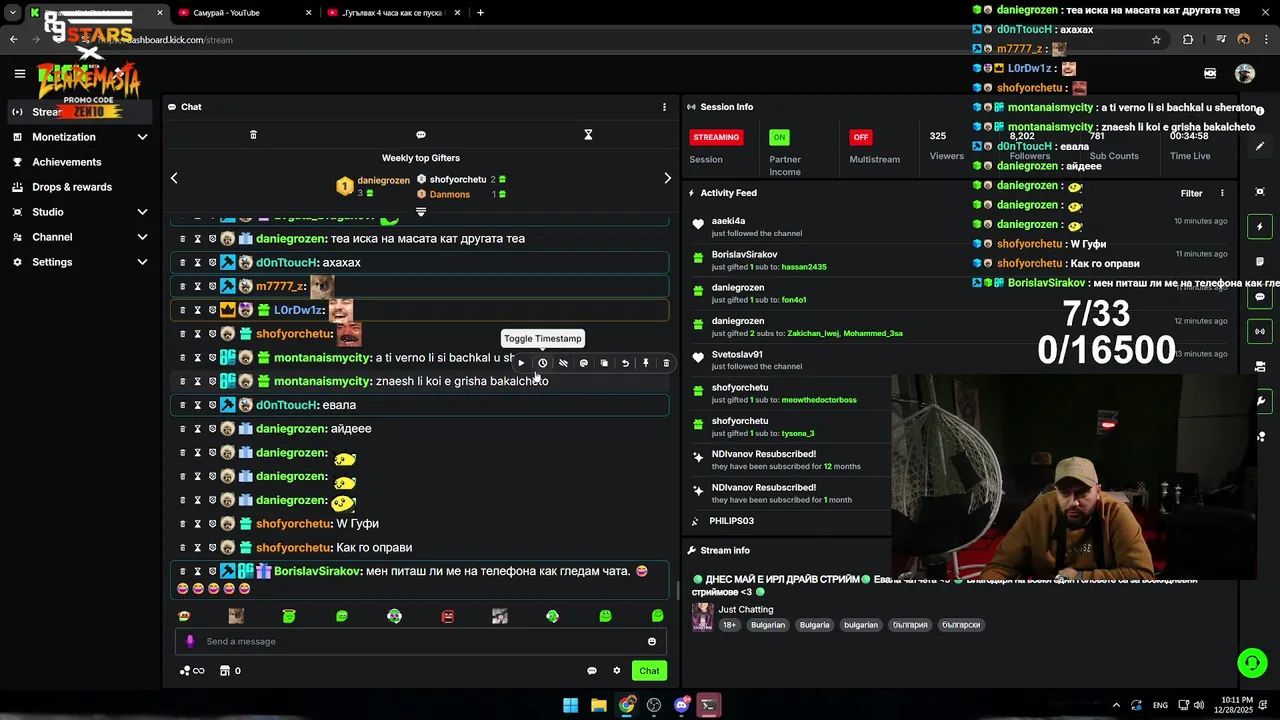Insert the red angry emote
The image size is (1280, 720).
pos(447,616)
